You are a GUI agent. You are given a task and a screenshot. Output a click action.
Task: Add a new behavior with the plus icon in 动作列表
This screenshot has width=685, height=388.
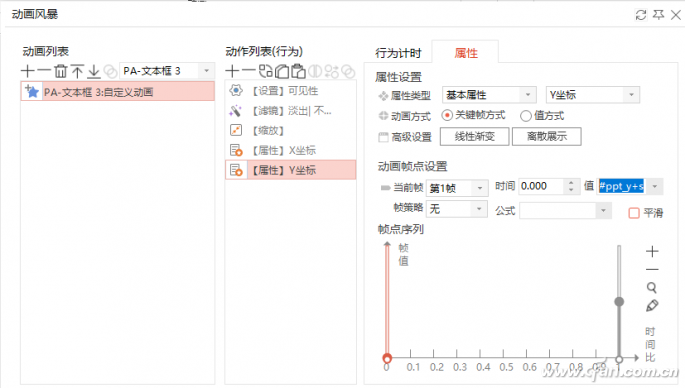coord(232,71)
